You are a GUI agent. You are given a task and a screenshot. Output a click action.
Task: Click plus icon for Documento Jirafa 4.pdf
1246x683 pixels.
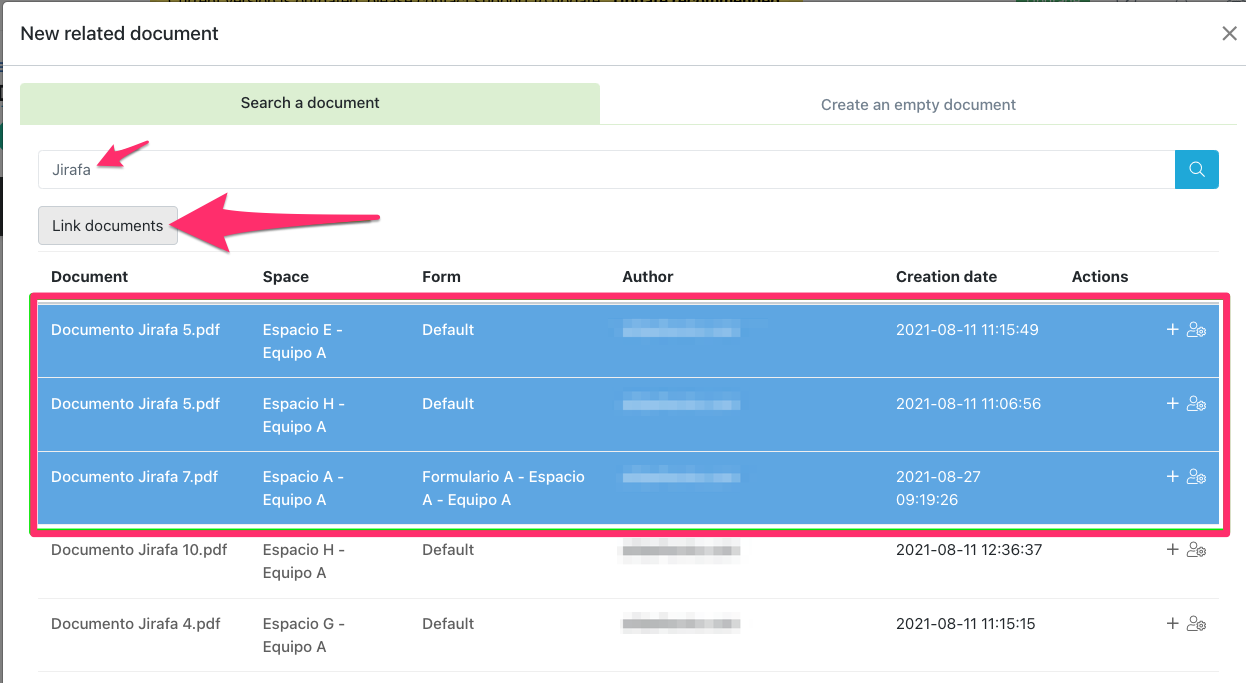click(x=1173, y=623)
